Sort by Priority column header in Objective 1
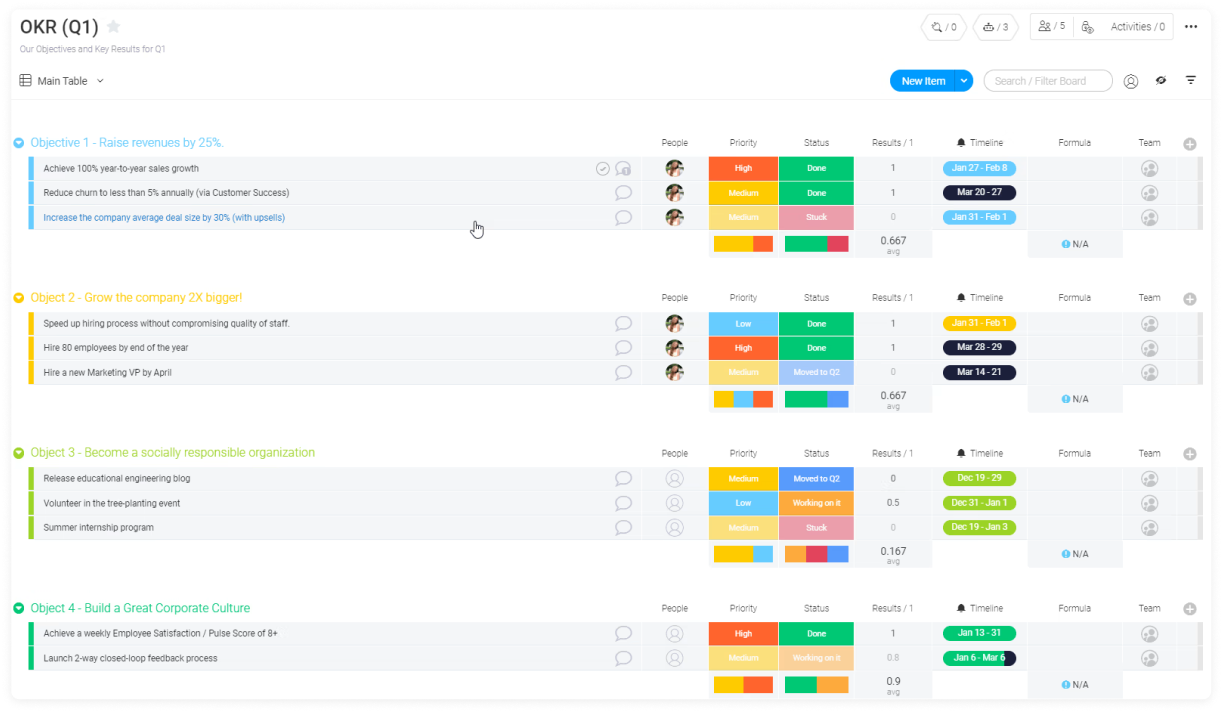 point(743,143)
